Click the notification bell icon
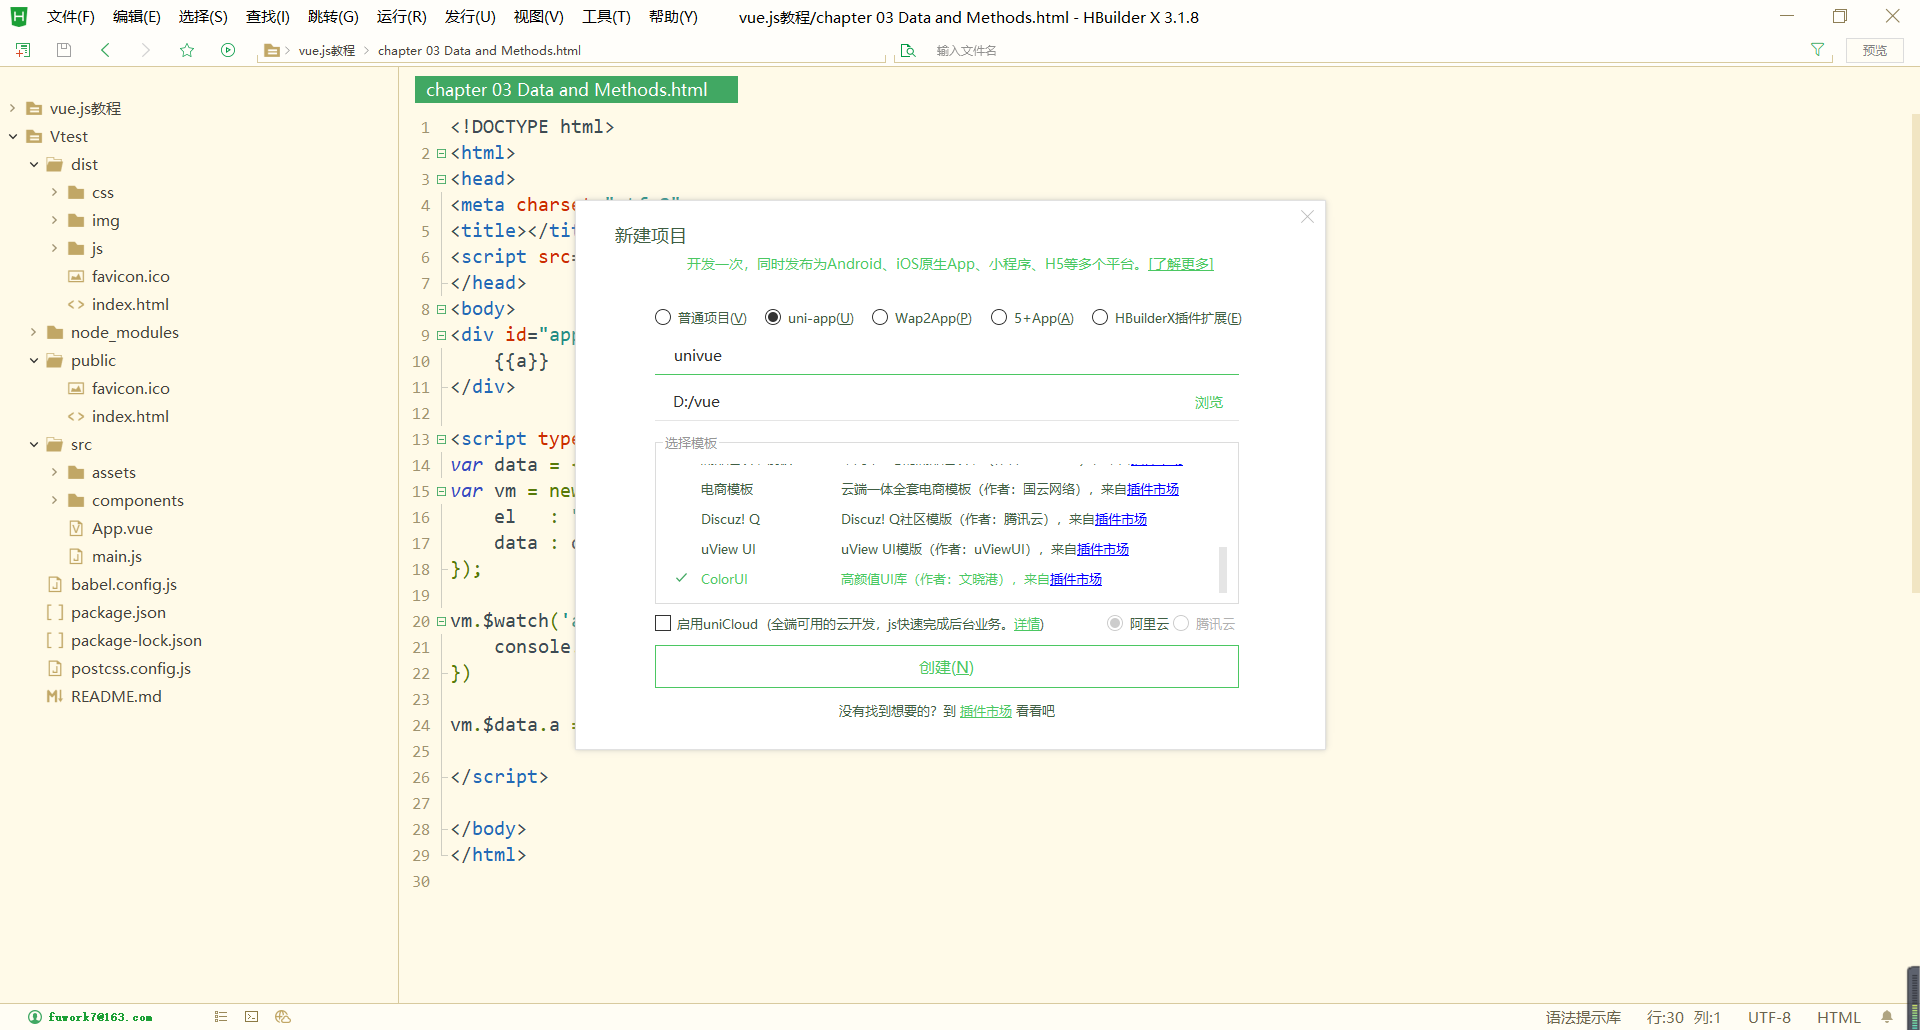Viewport: 1920px width, 1030px height. pyautogui.click(x=1887, y=1017)
